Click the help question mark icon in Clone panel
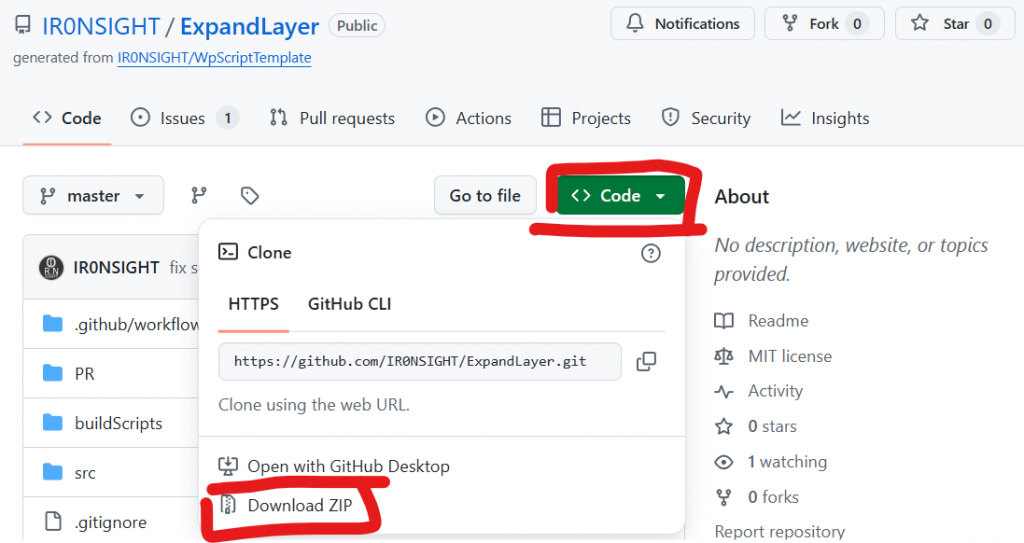Viewport: 1024px width, 543px height. [650, 253]
